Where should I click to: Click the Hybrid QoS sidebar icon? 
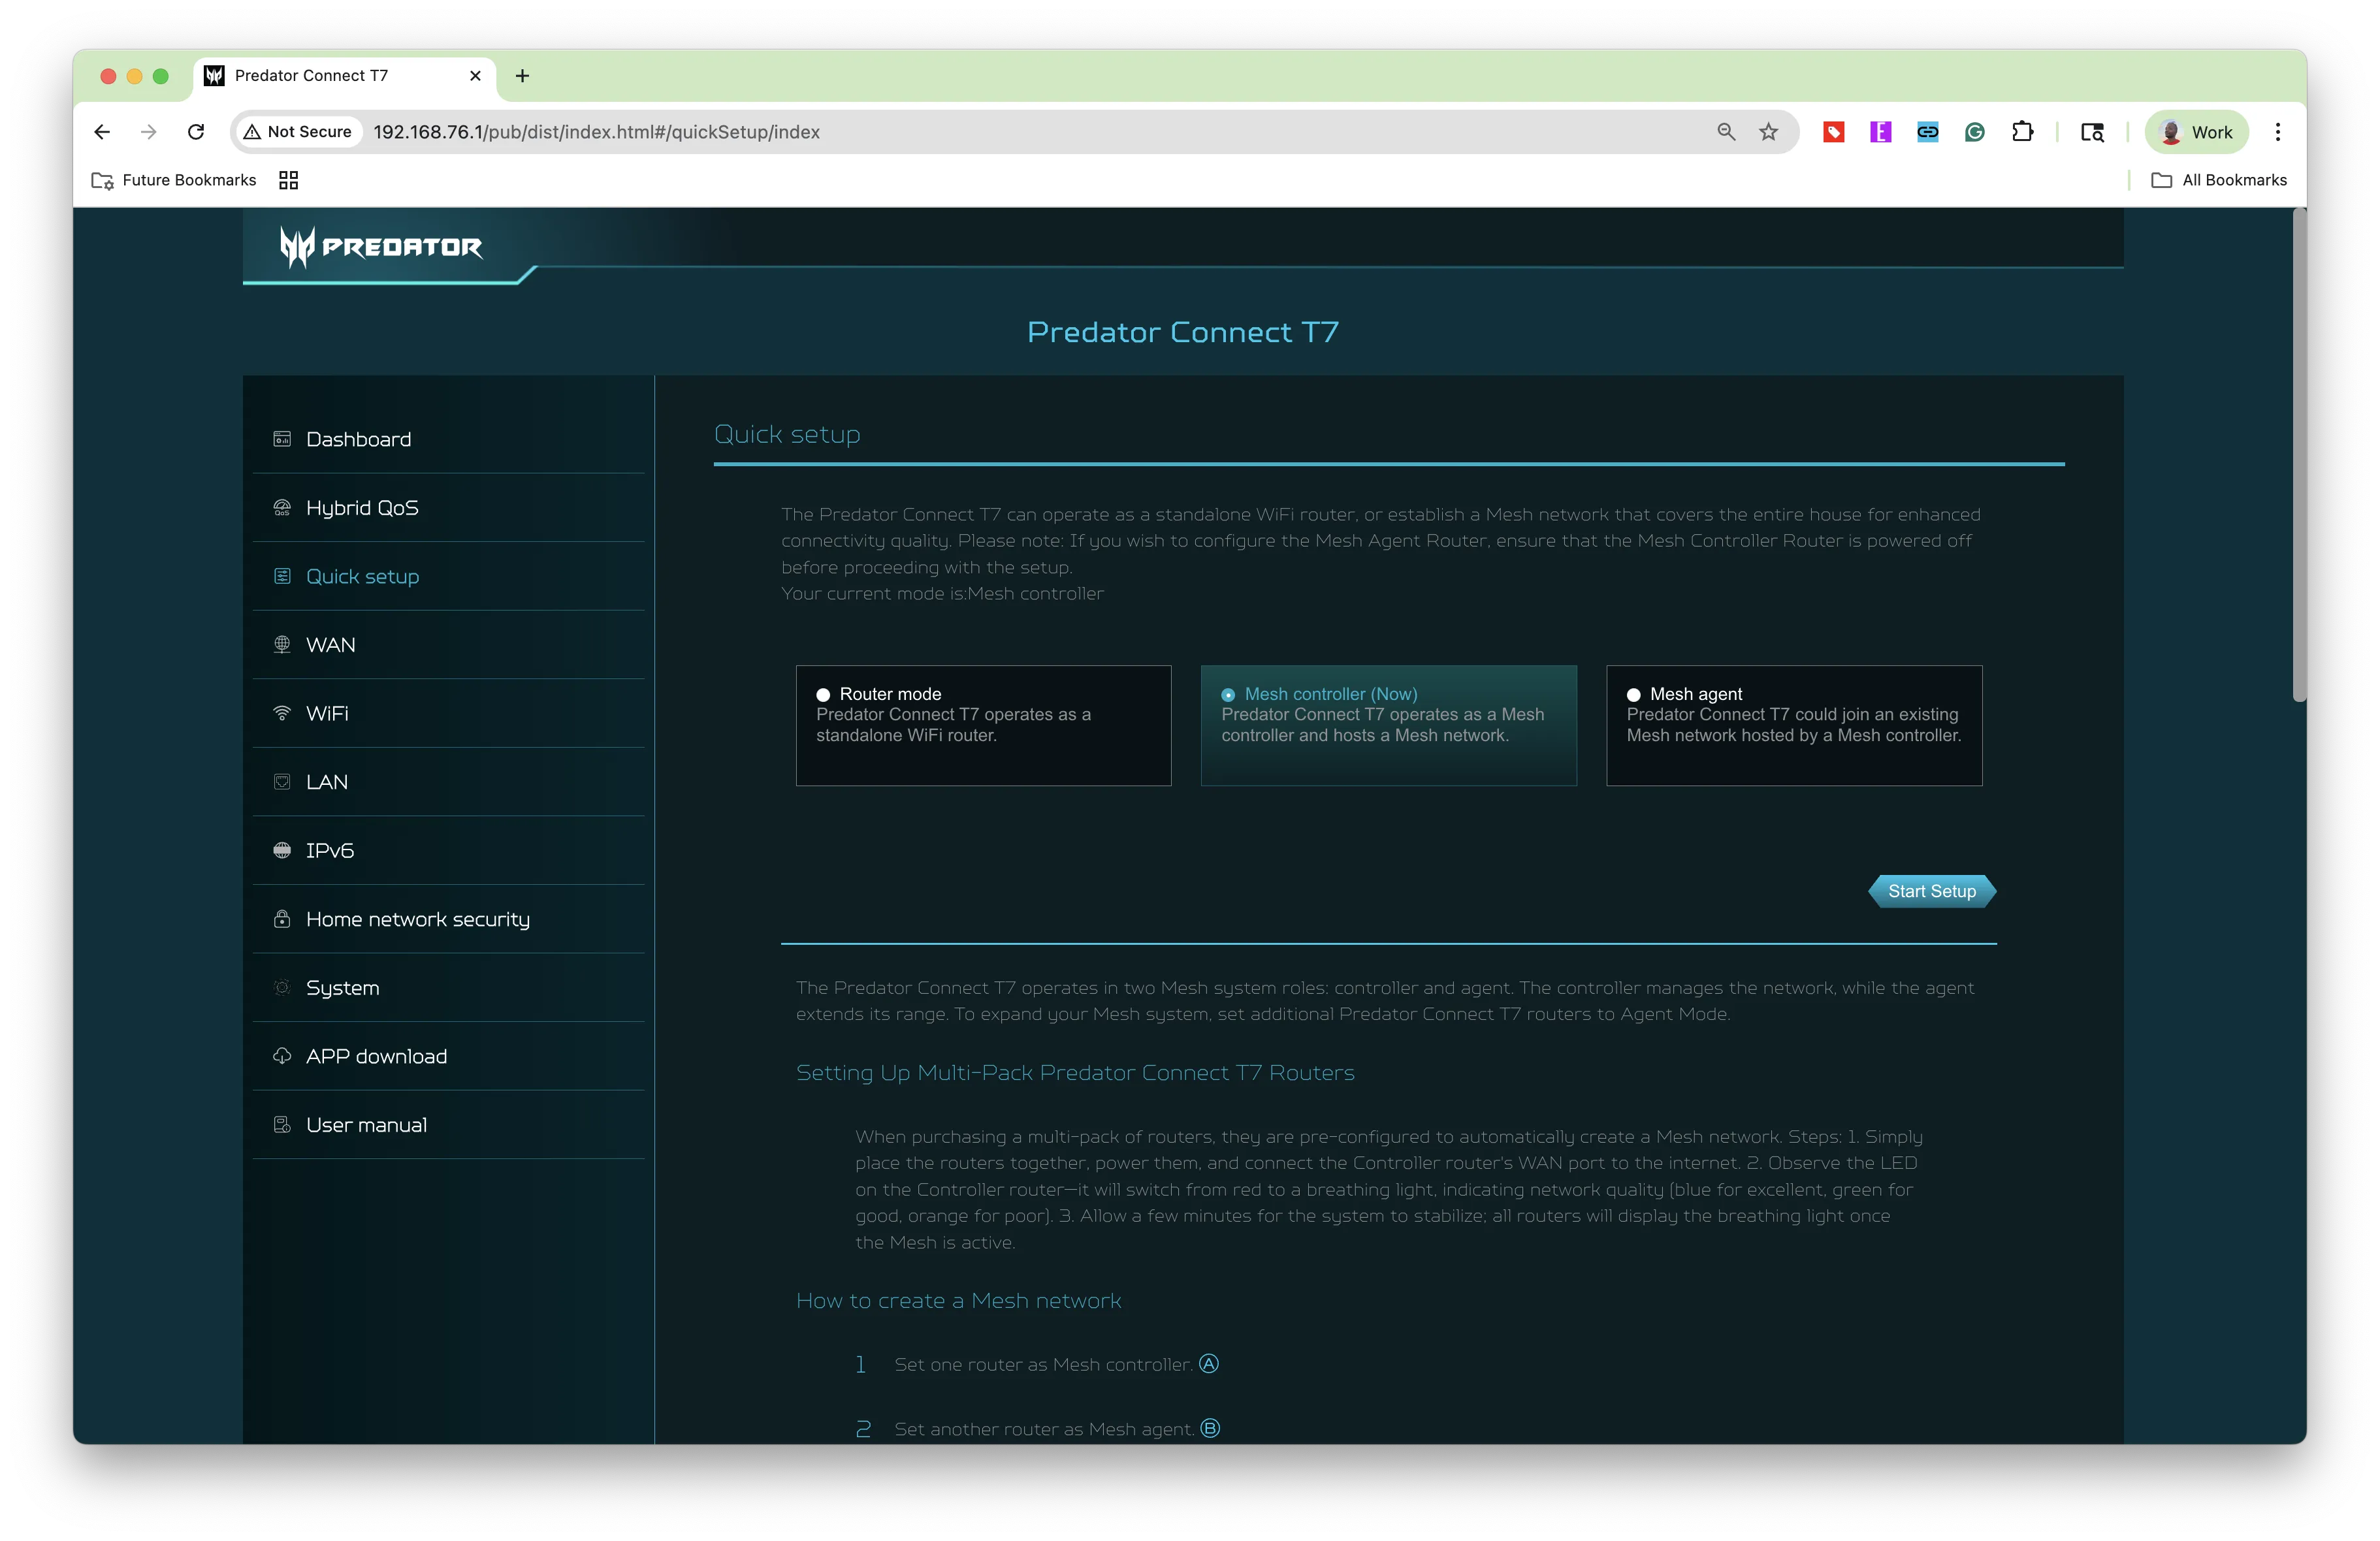click(282, 508)
